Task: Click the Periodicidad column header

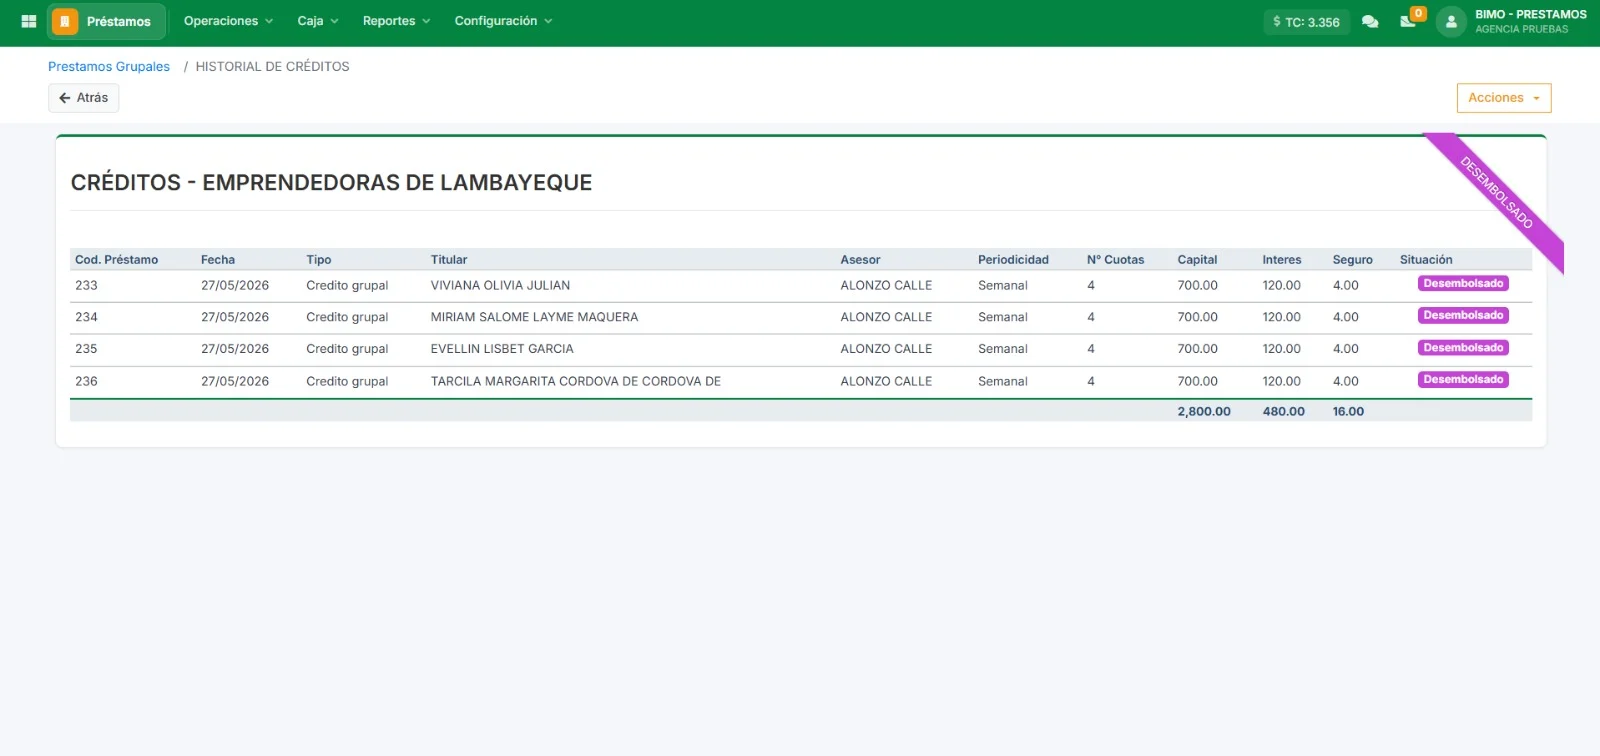Action: coord(1013,260)
